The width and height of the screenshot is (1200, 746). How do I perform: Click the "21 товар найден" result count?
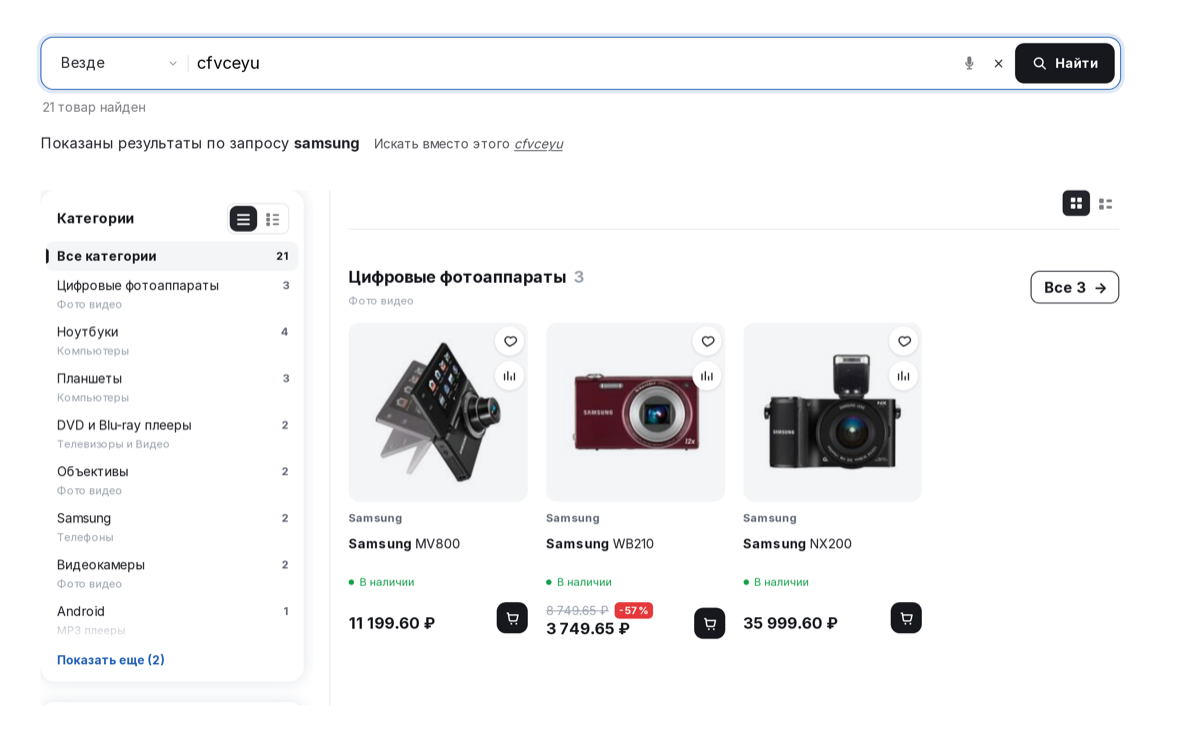(x=94, y=107)
